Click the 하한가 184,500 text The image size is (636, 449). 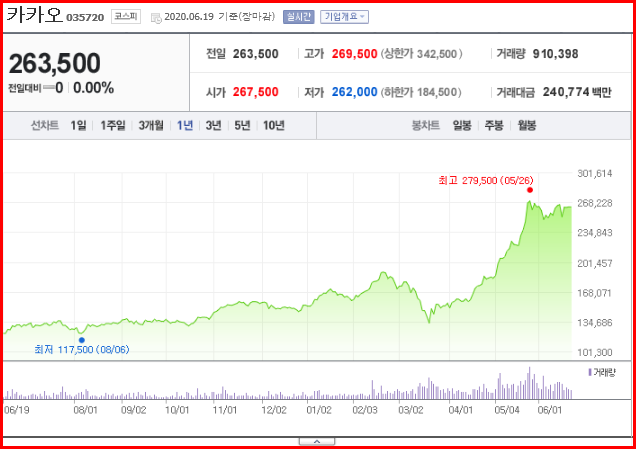pyautogui.click(x=421, y=92)
